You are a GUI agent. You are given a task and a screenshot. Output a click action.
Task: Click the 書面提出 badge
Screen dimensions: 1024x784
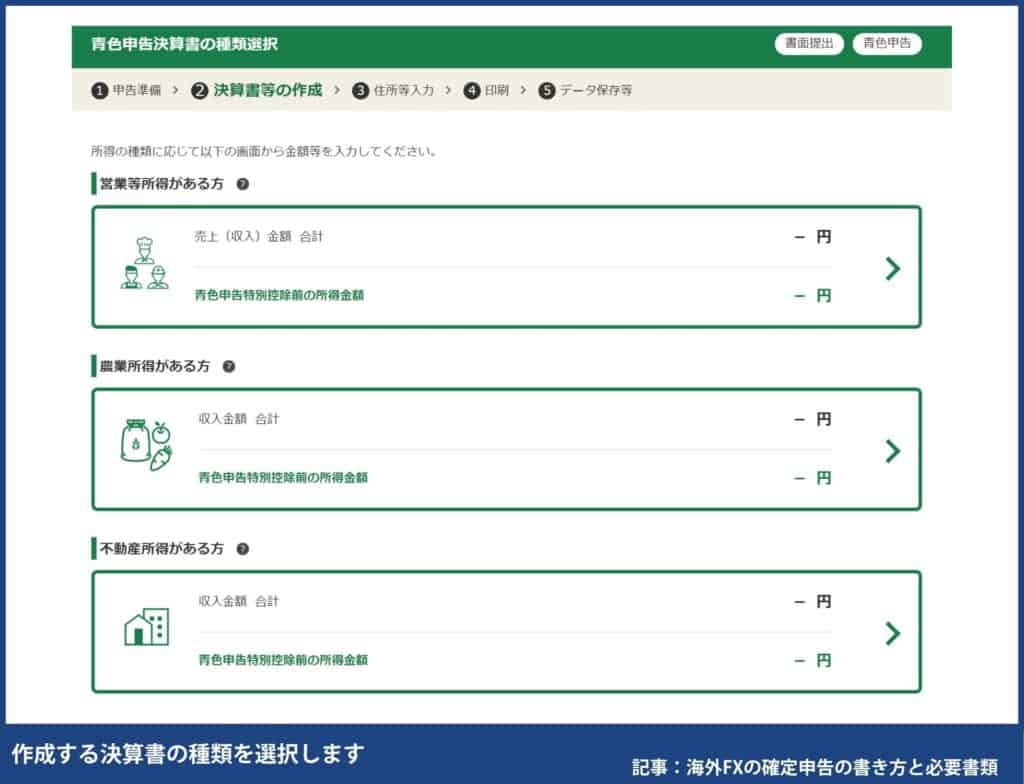(x=809, y=44)
